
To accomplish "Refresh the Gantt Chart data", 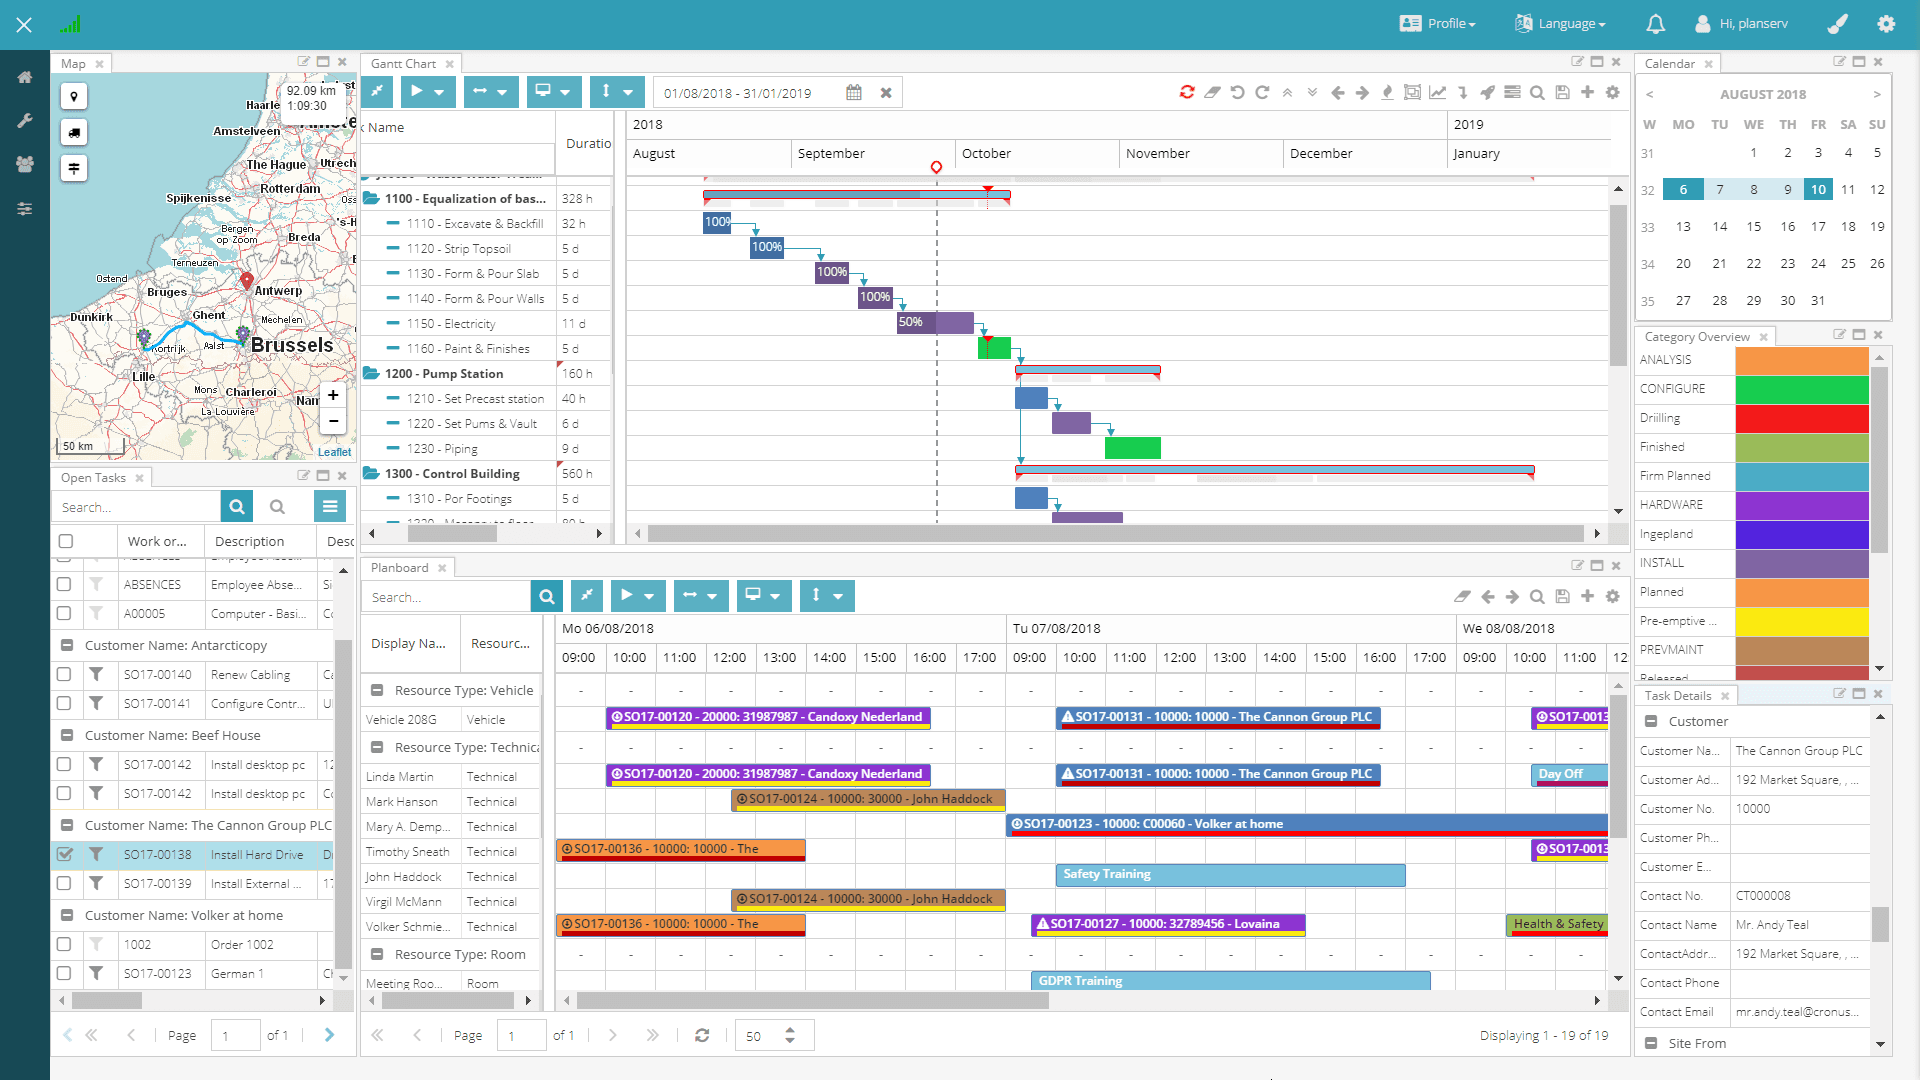I will [1187, 92].
